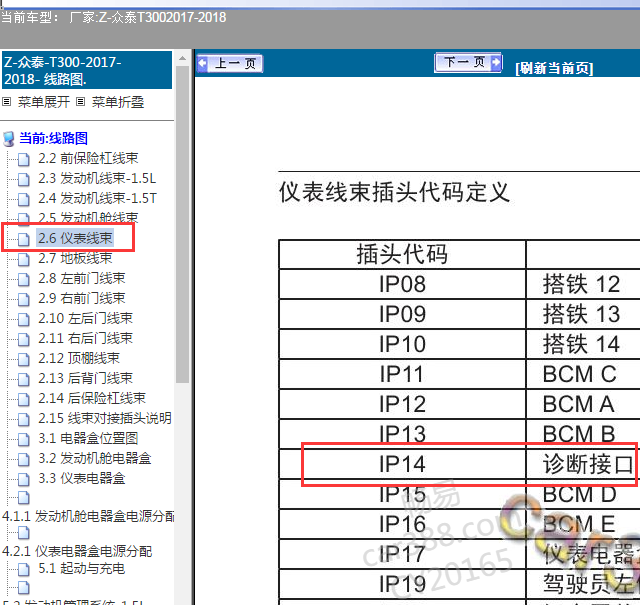Viewport: 640px width, 605px height.
Task: Open 2.11 右后门线束 page
Action: pyautogui.click(x=85, y=338)
